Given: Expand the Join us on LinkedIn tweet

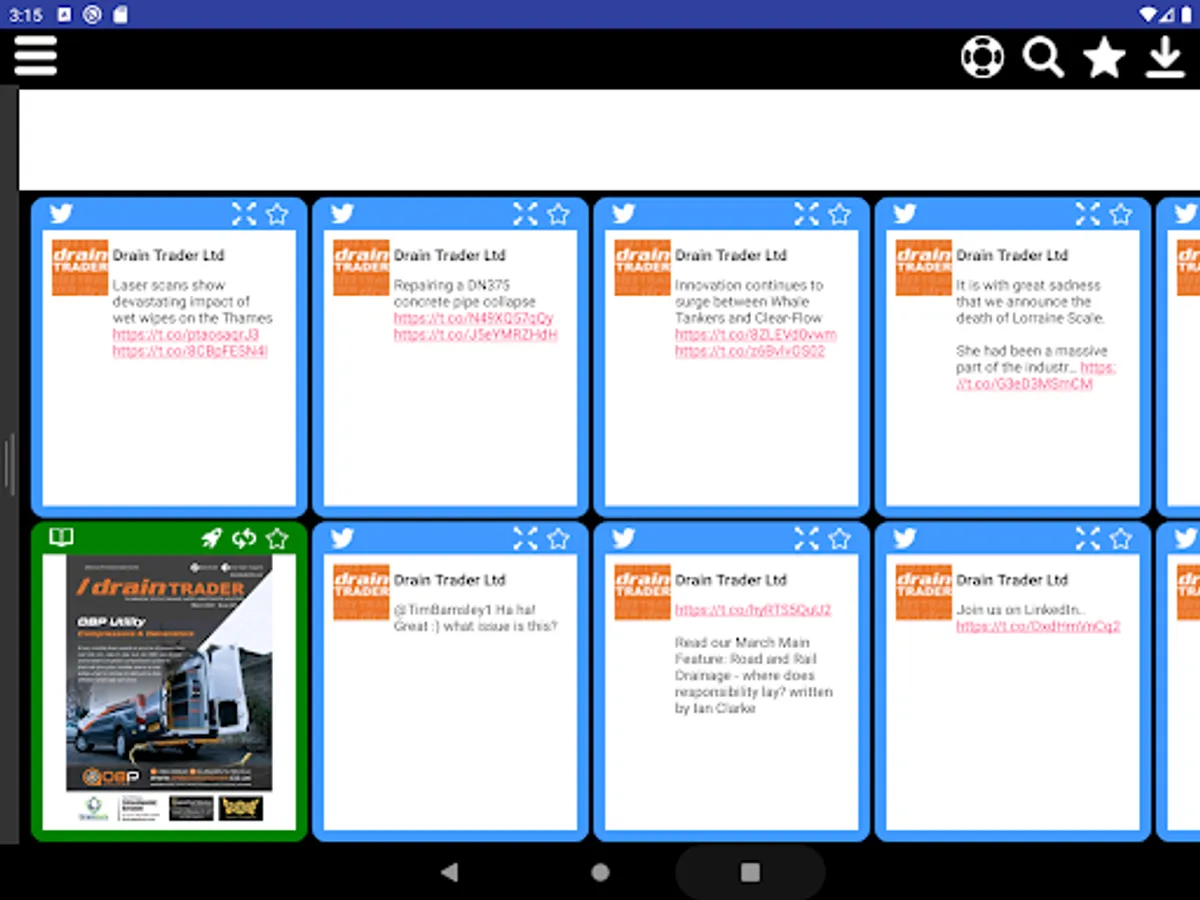Looking at the screenshot, I should (x=1087, y=538).
